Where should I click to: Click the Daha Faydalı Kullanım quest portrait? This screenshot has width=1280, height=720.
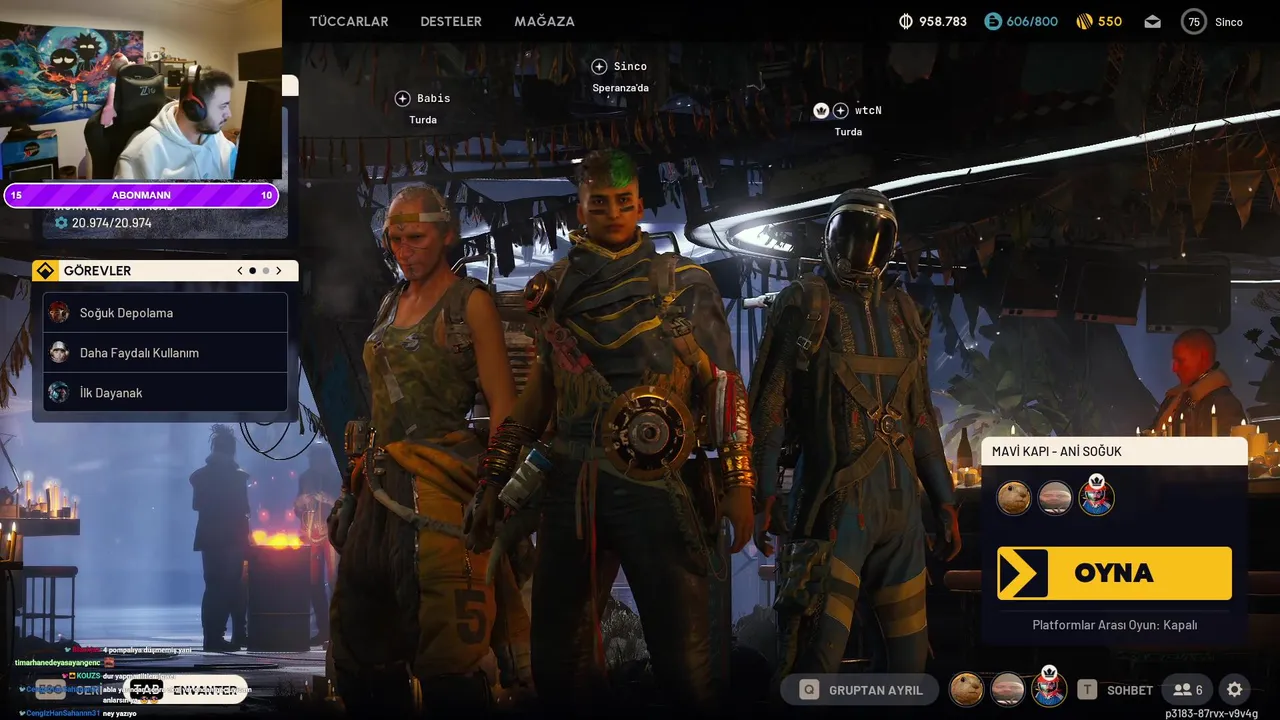pos(59,352)
